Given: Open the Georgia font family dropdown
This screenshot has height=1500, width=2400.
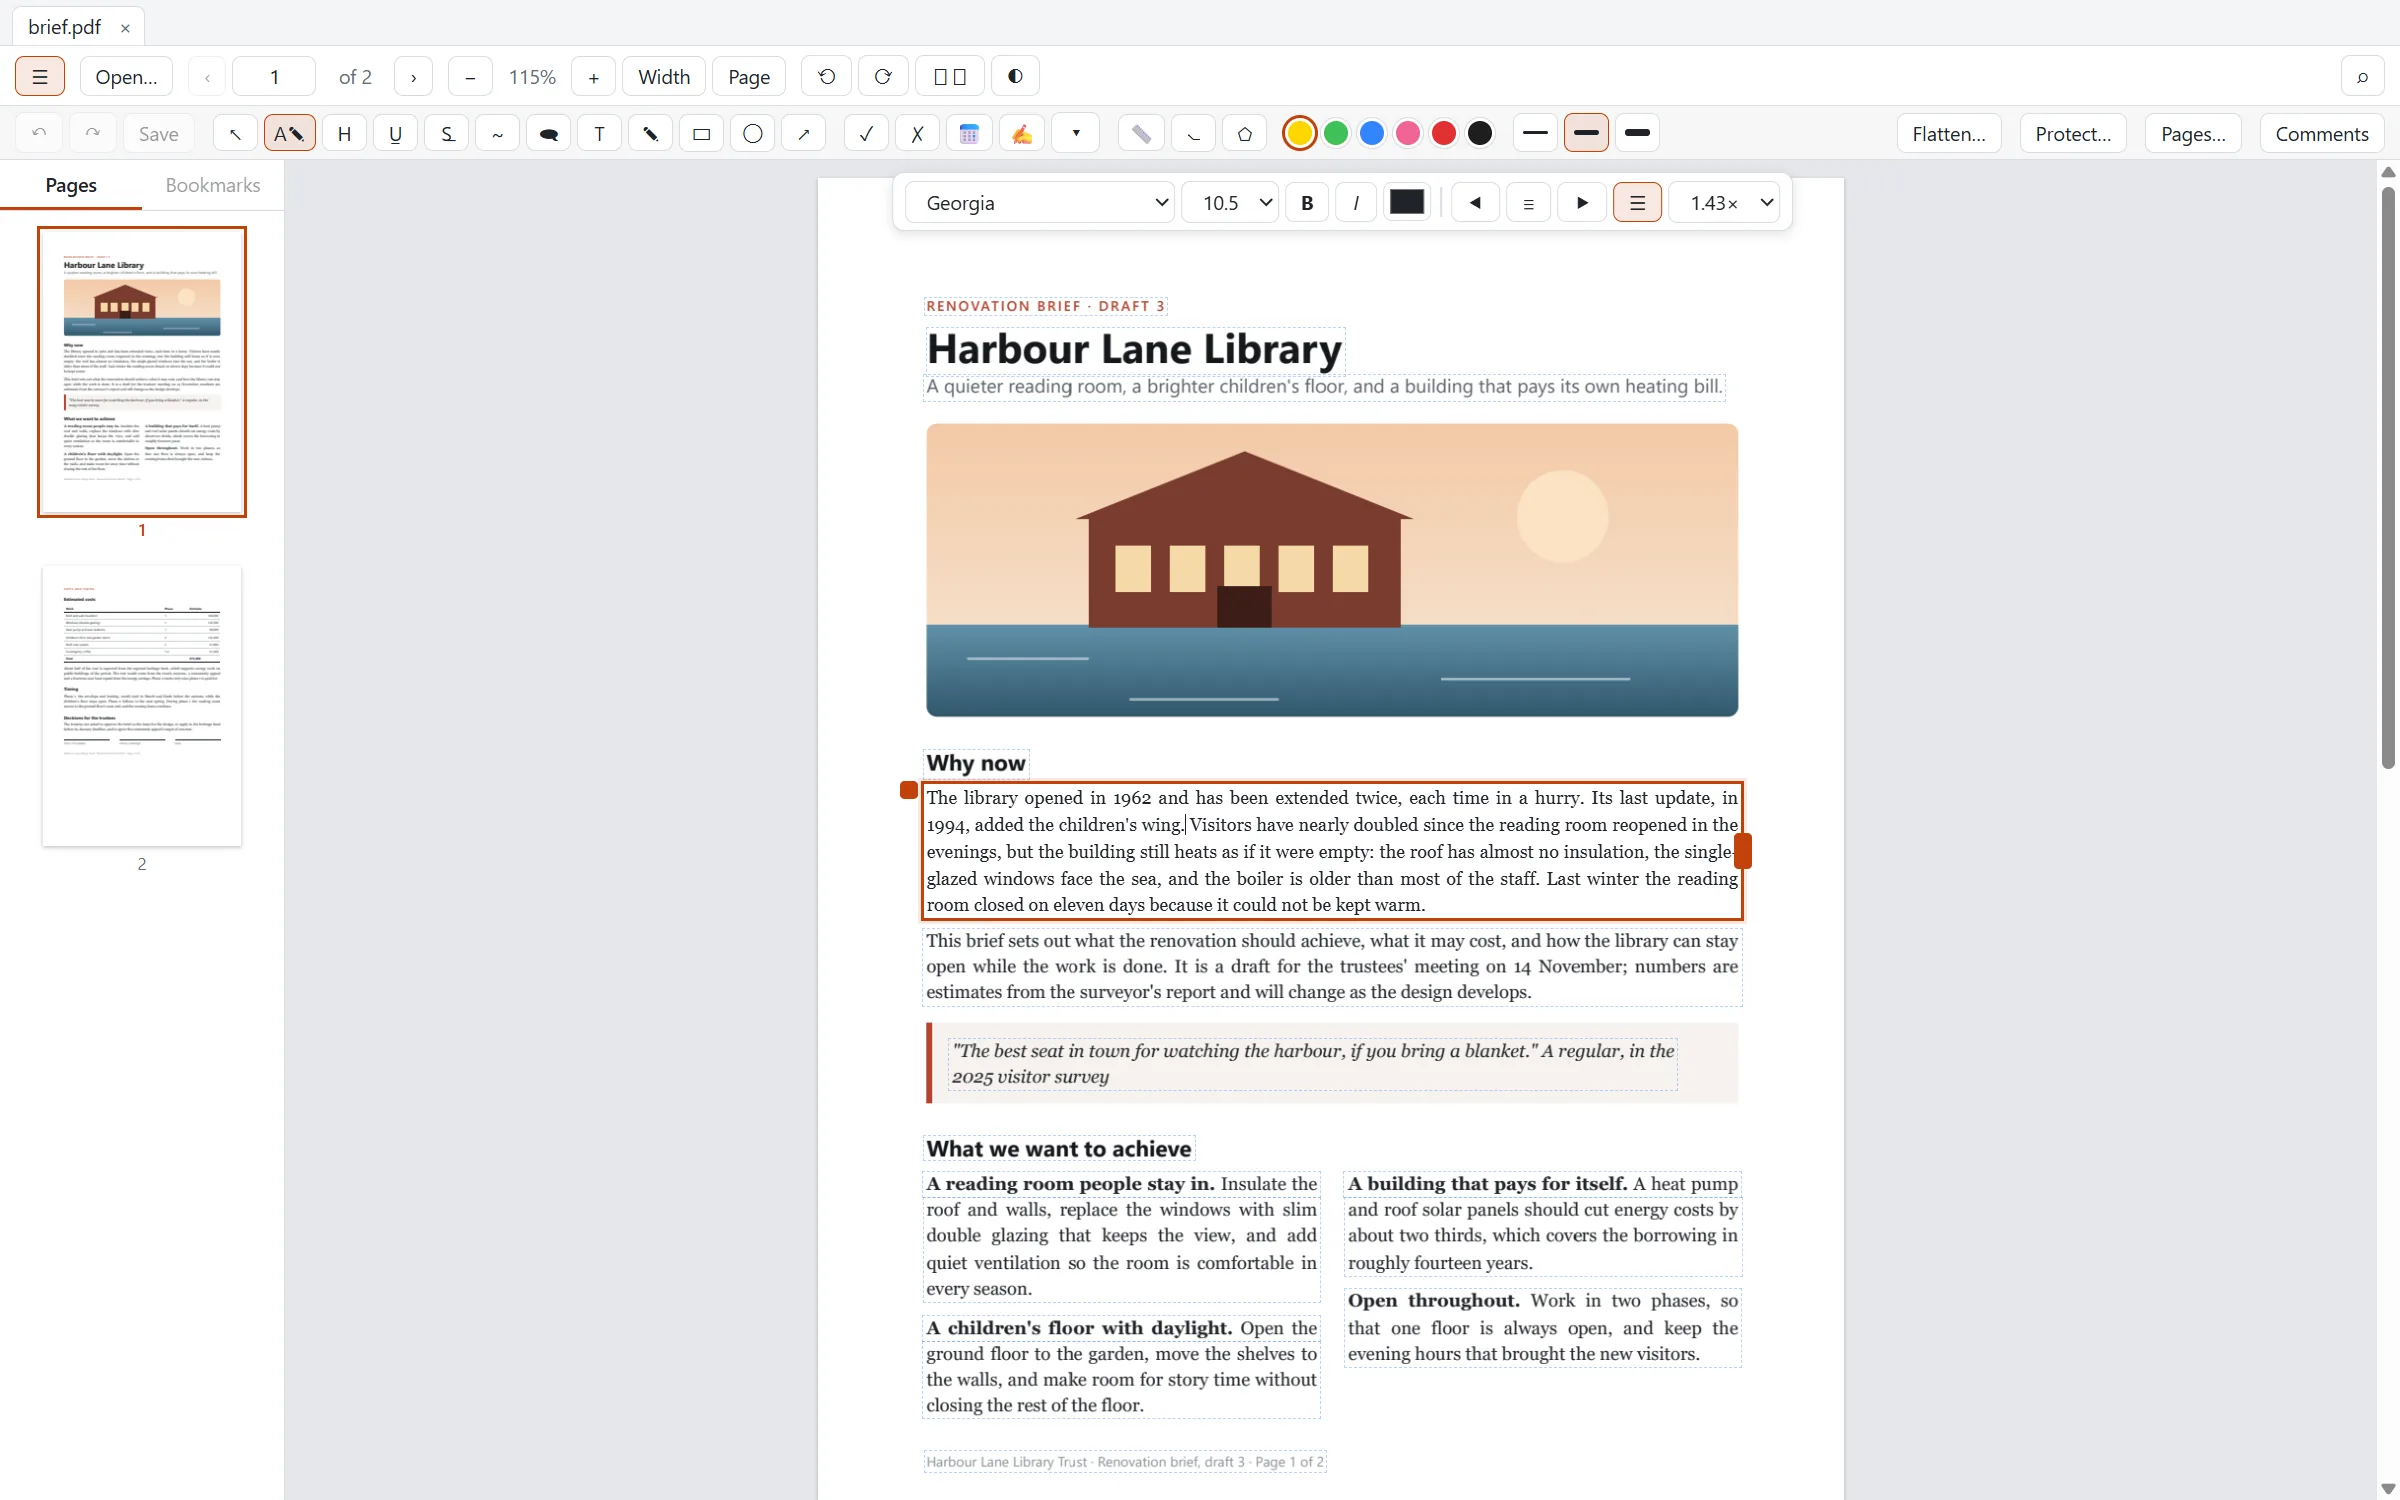Looking at the screenshot, I should coord(1040,203).
